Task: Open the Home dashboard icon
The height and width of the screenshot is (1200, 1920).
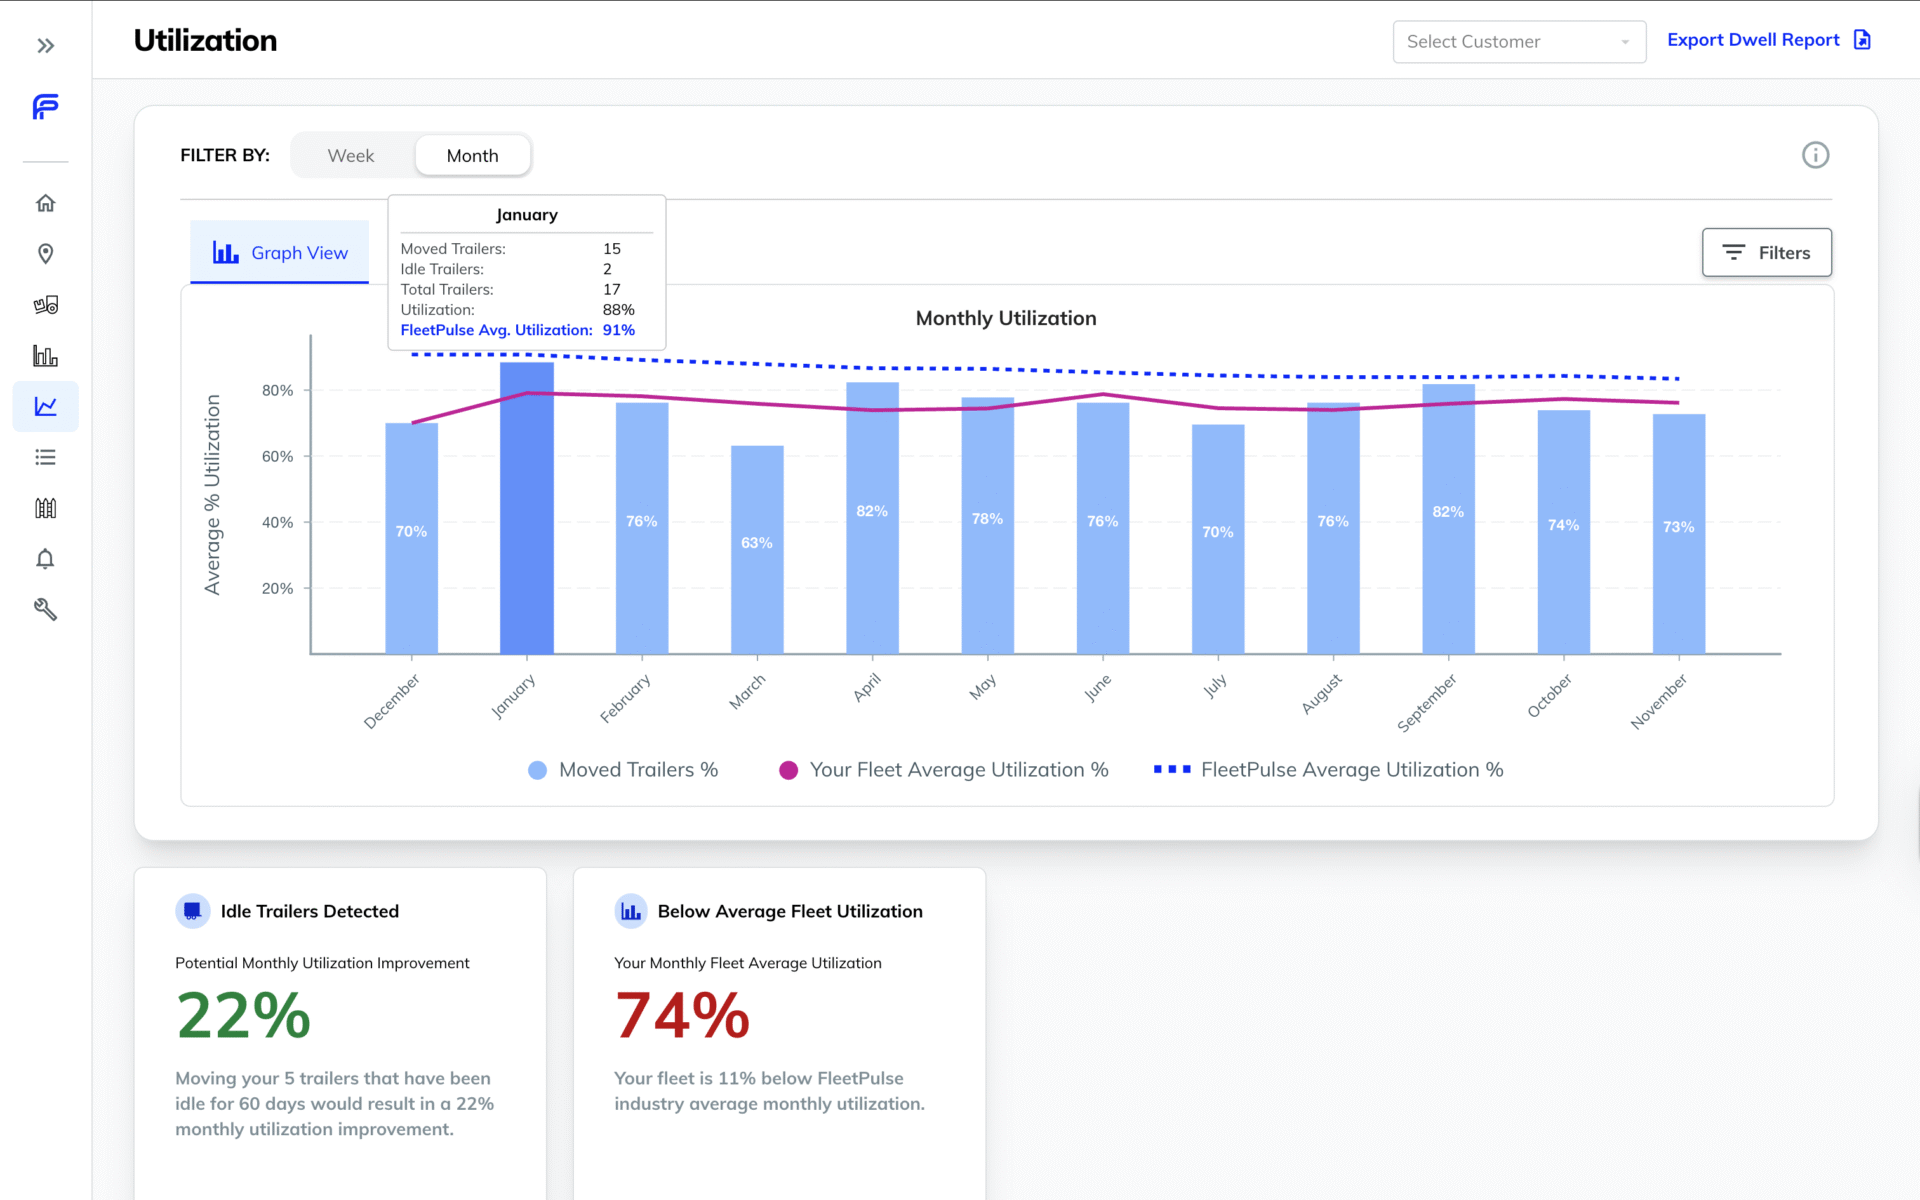Action: click(x=45, y=202)
